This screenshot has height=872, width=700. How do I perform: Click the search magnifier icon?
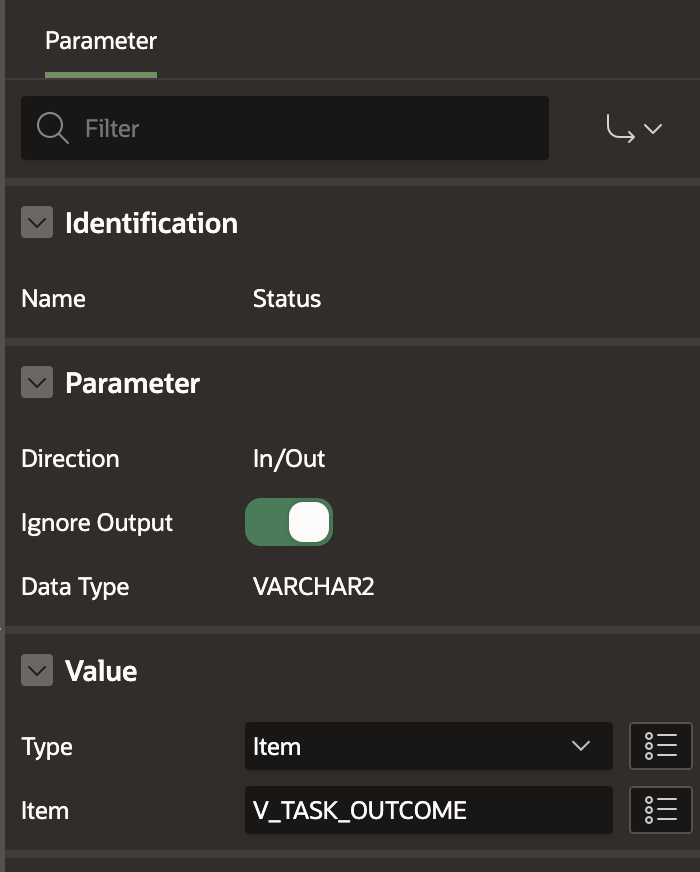(52, 128)
